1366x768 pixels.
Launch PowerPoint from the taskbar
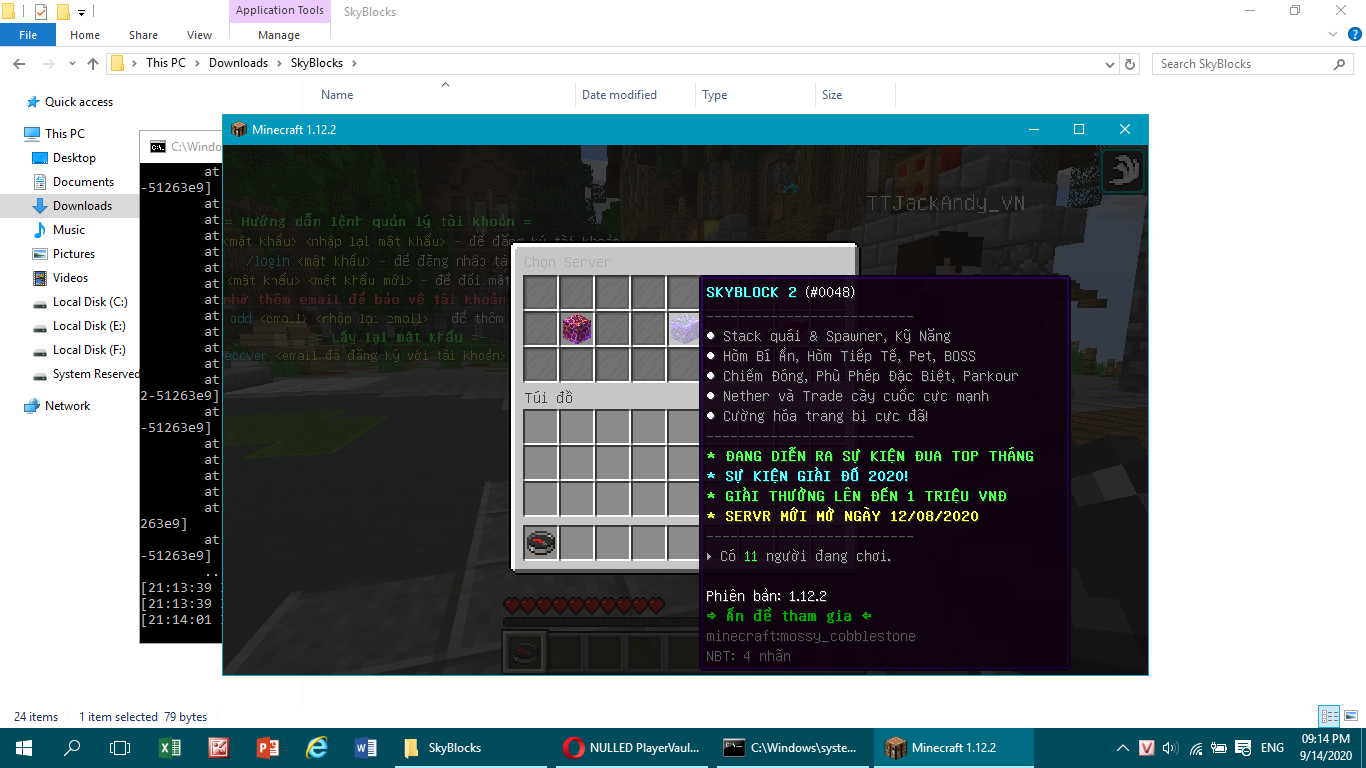pos(267,747)
